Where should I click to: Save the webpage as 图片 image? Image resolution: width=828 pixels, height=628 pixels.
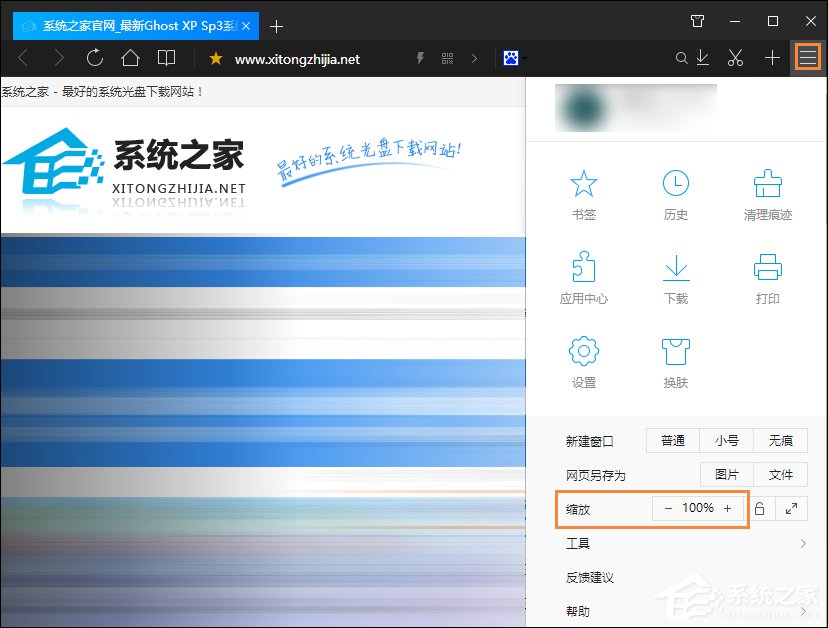pos(727,475)
